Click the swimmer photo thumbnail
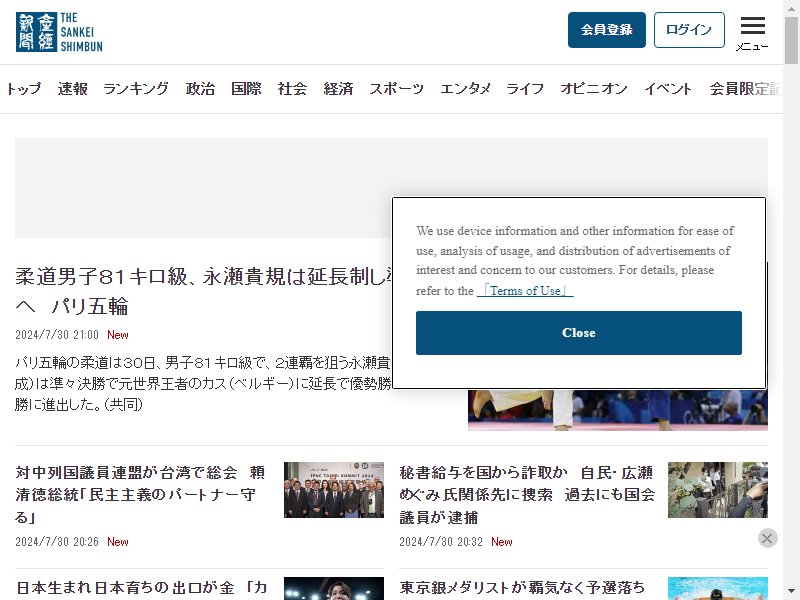The width and height of the screenshot is (800, 600). tap(718, 588)
